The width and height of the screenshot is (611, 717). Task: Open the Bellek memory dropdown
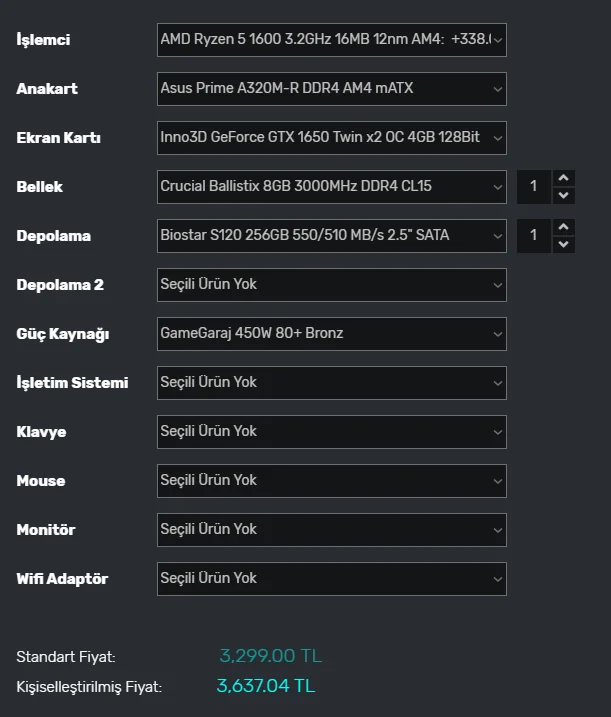coord(331,187)
